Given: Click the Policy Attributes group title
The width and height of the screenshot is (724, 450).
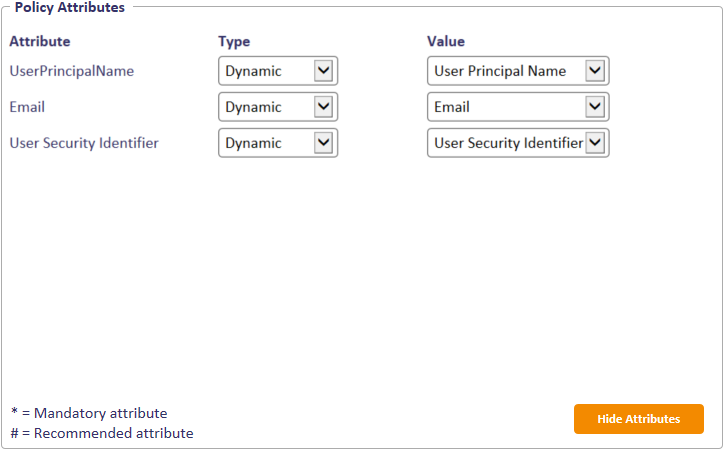Looking at the screenshot, I should 70,7.
